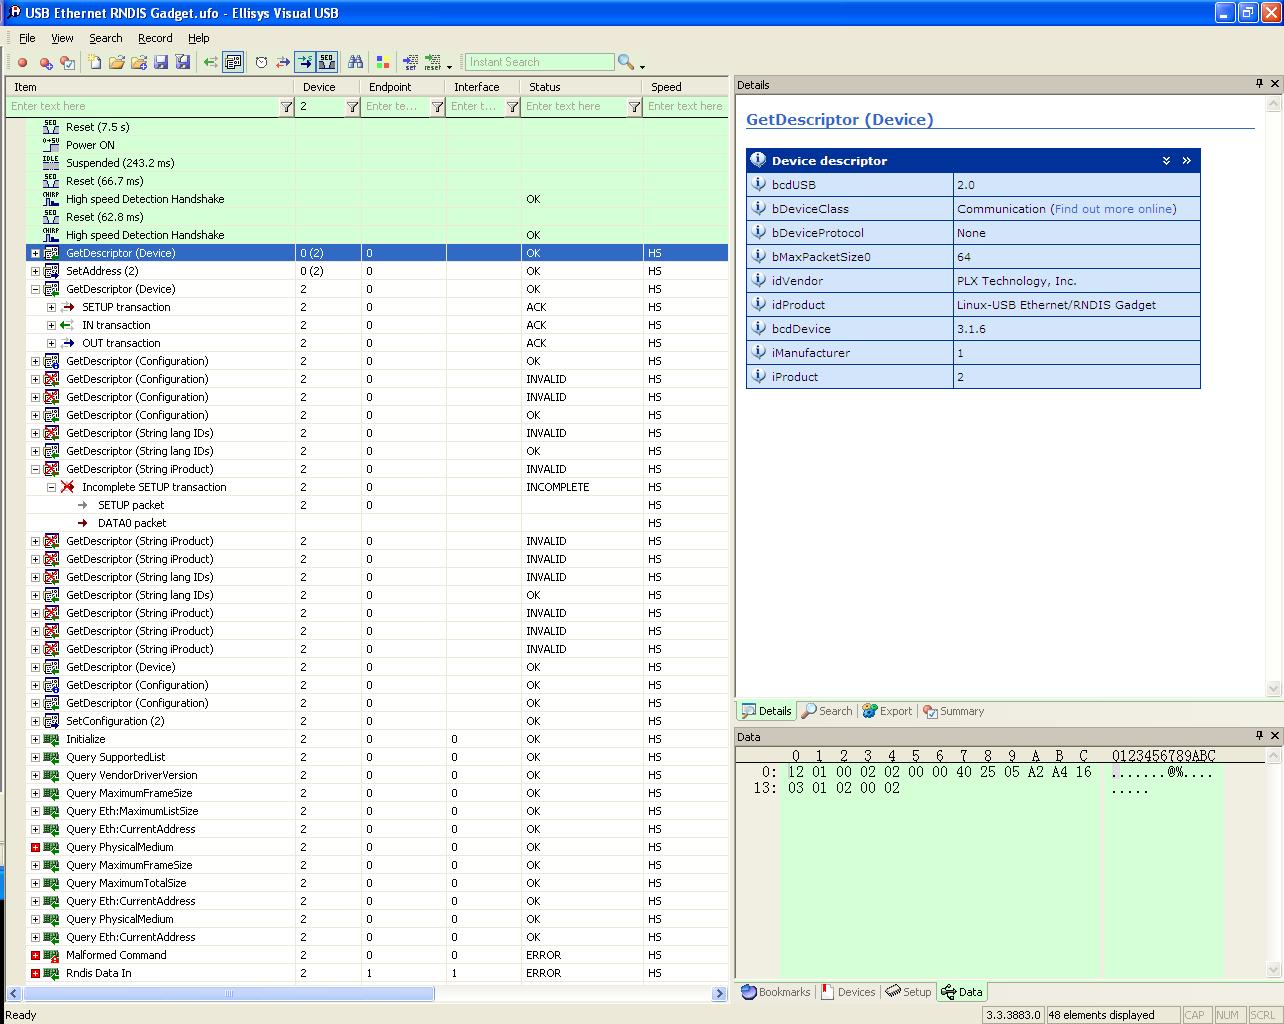1284x1024 pixels.
Task: Click the magnifier Instant Search icon
Action: coord(625,62)
